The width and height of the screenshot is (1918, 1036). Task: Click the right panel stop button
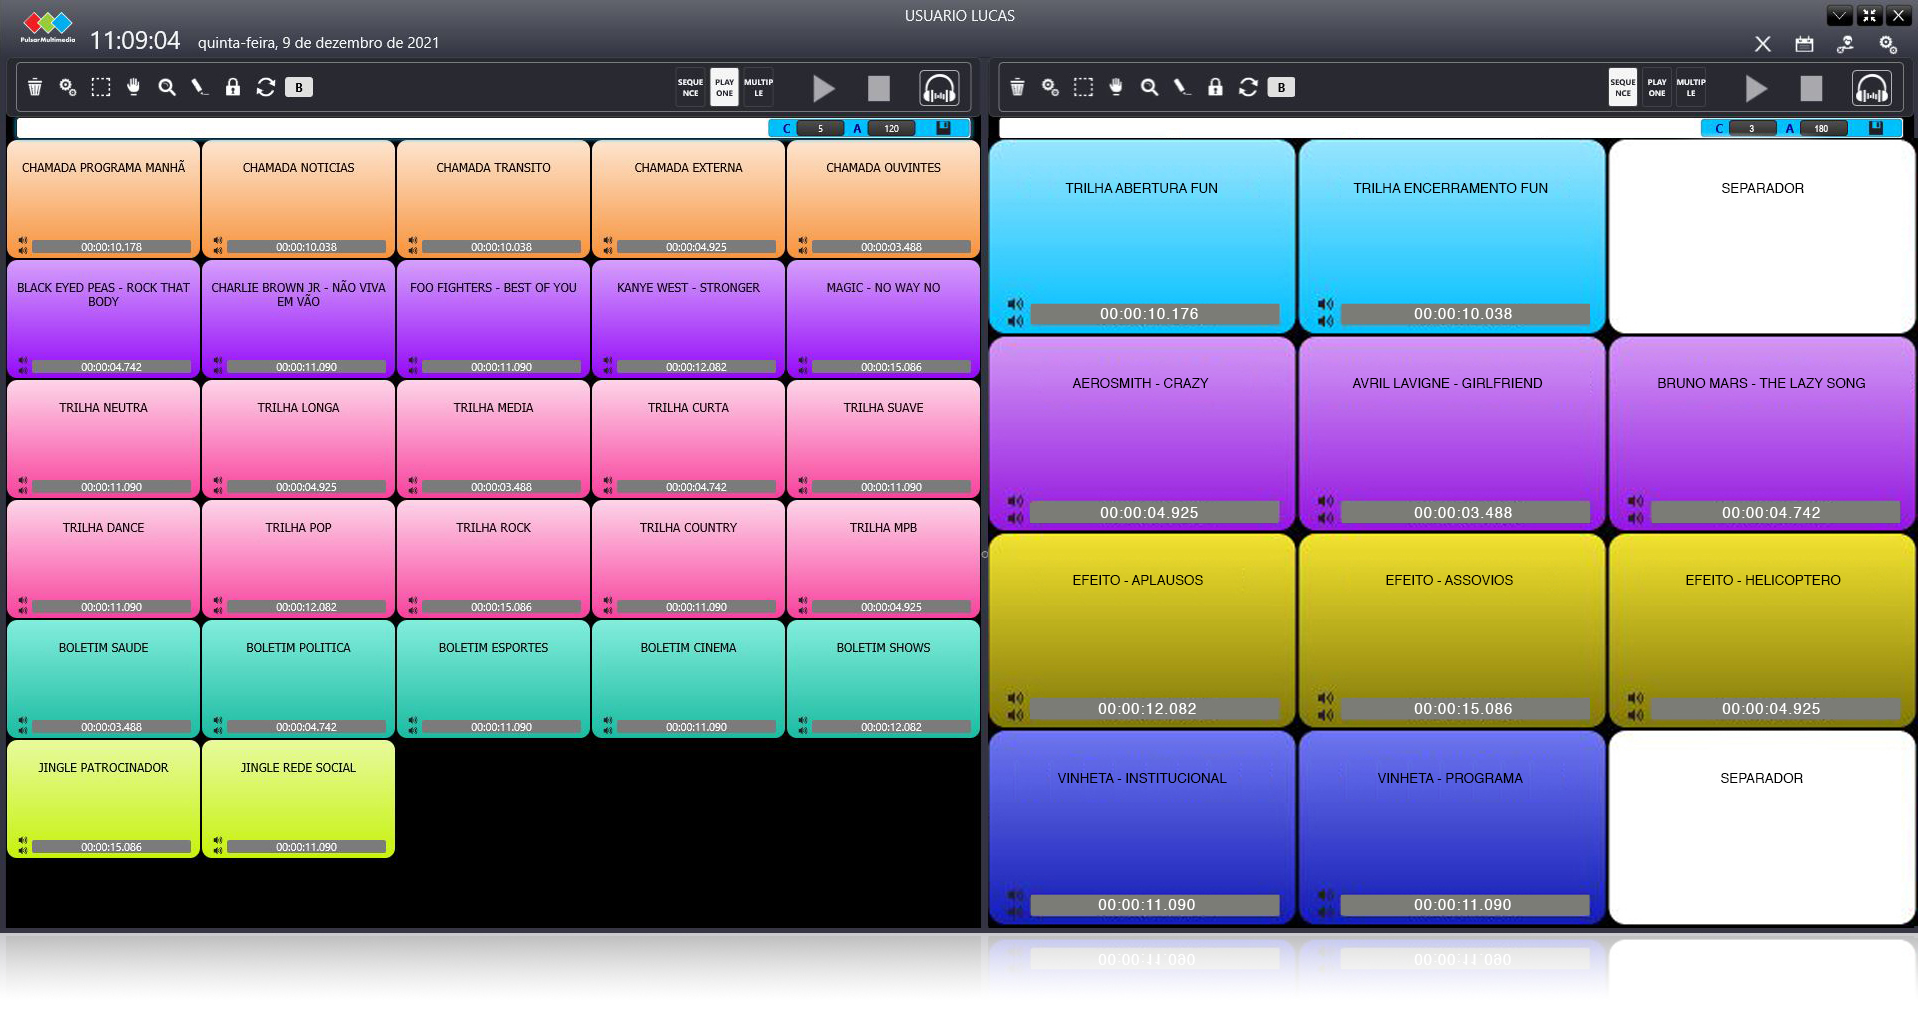pyautogui.click(x=1811, y=89)
